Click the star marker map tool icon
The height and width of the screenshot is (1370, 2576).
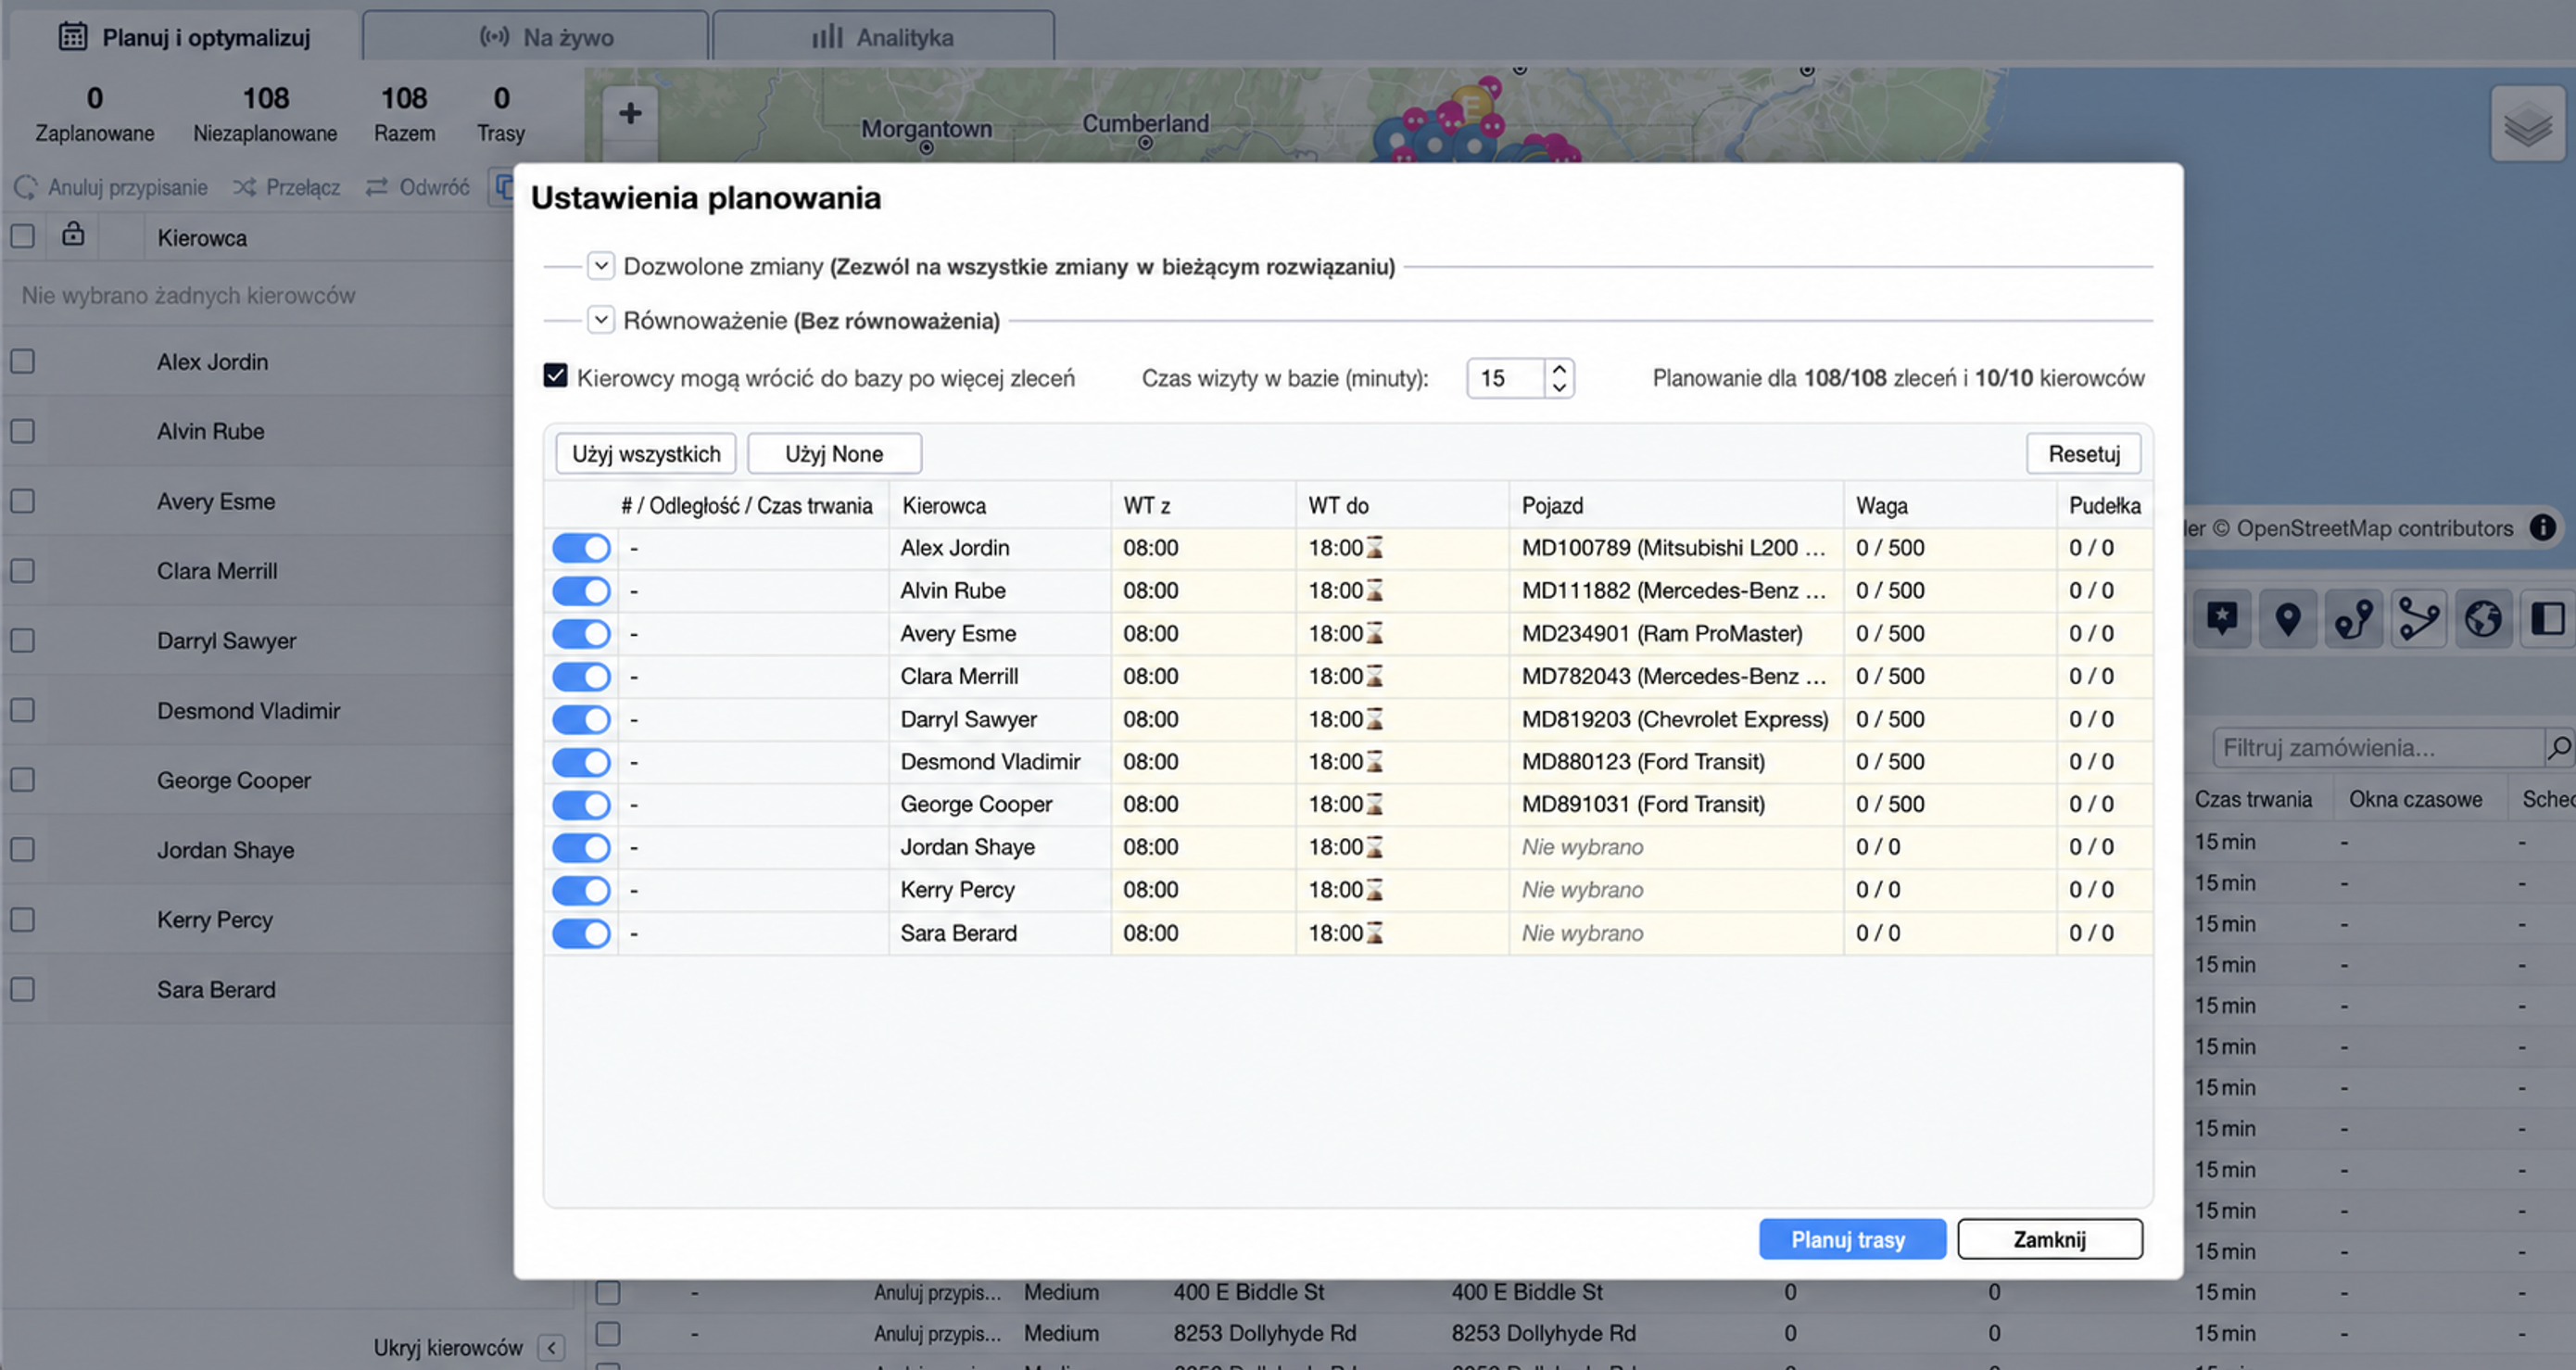pos(2222,619)
